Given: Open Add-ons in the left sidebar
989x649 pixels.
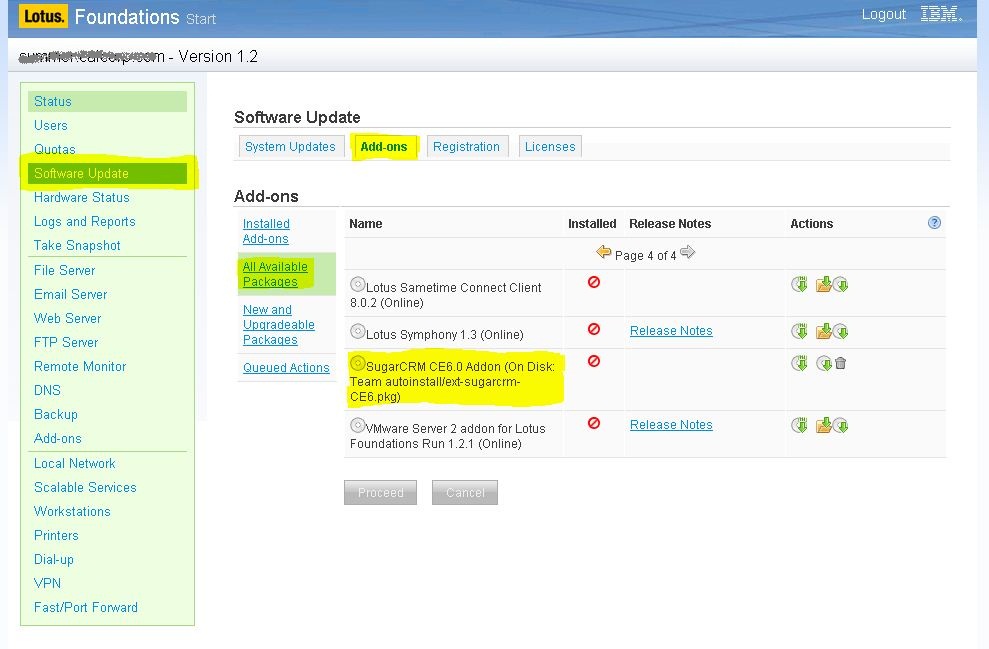Looking at the screenshot, I should click(x=57, y=438).
